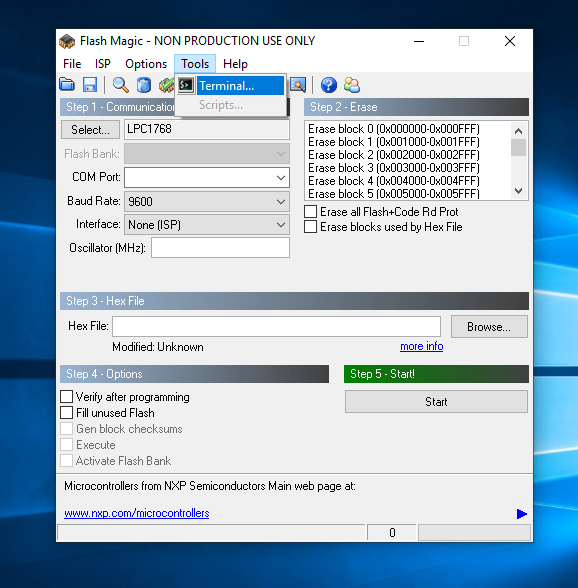Click the Start button
The image size is (578, 588).
coord(436,402)
